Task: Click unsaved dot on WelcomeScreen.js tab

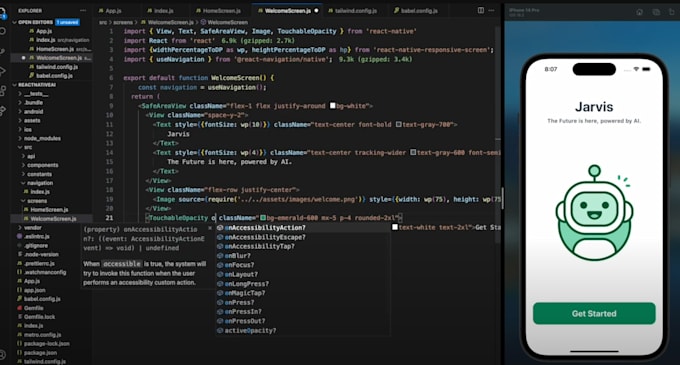Action: coord(316,10)
